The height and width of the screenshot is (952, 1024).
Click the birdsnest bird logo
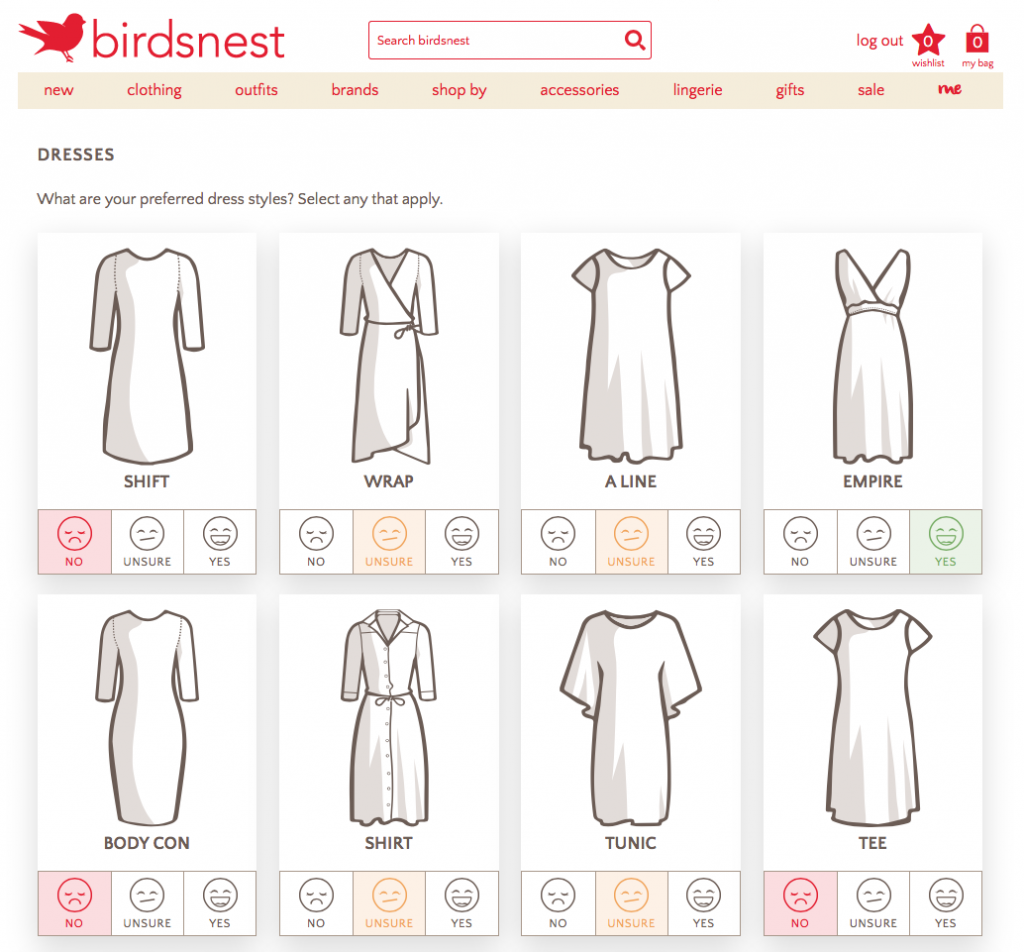[52, 37]
